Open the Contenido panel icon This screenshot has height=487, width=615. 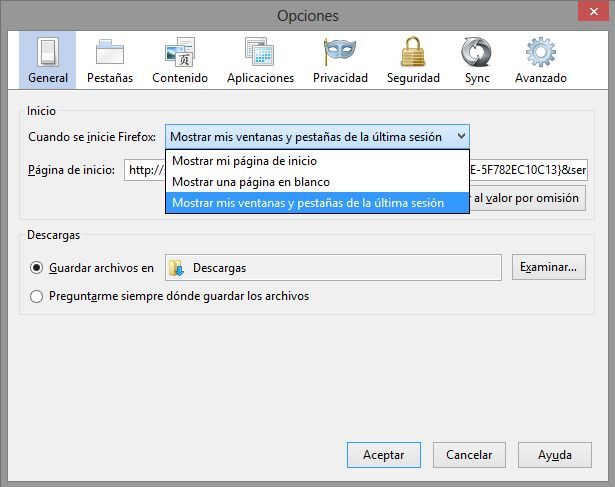[180, 52]
